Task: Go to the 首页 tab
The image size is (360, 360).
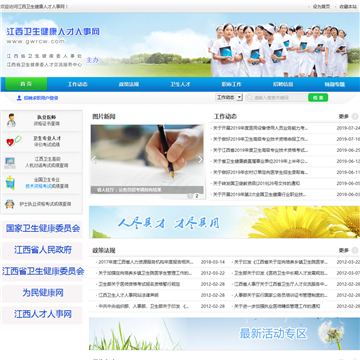Action: click(x=26, y=84)
